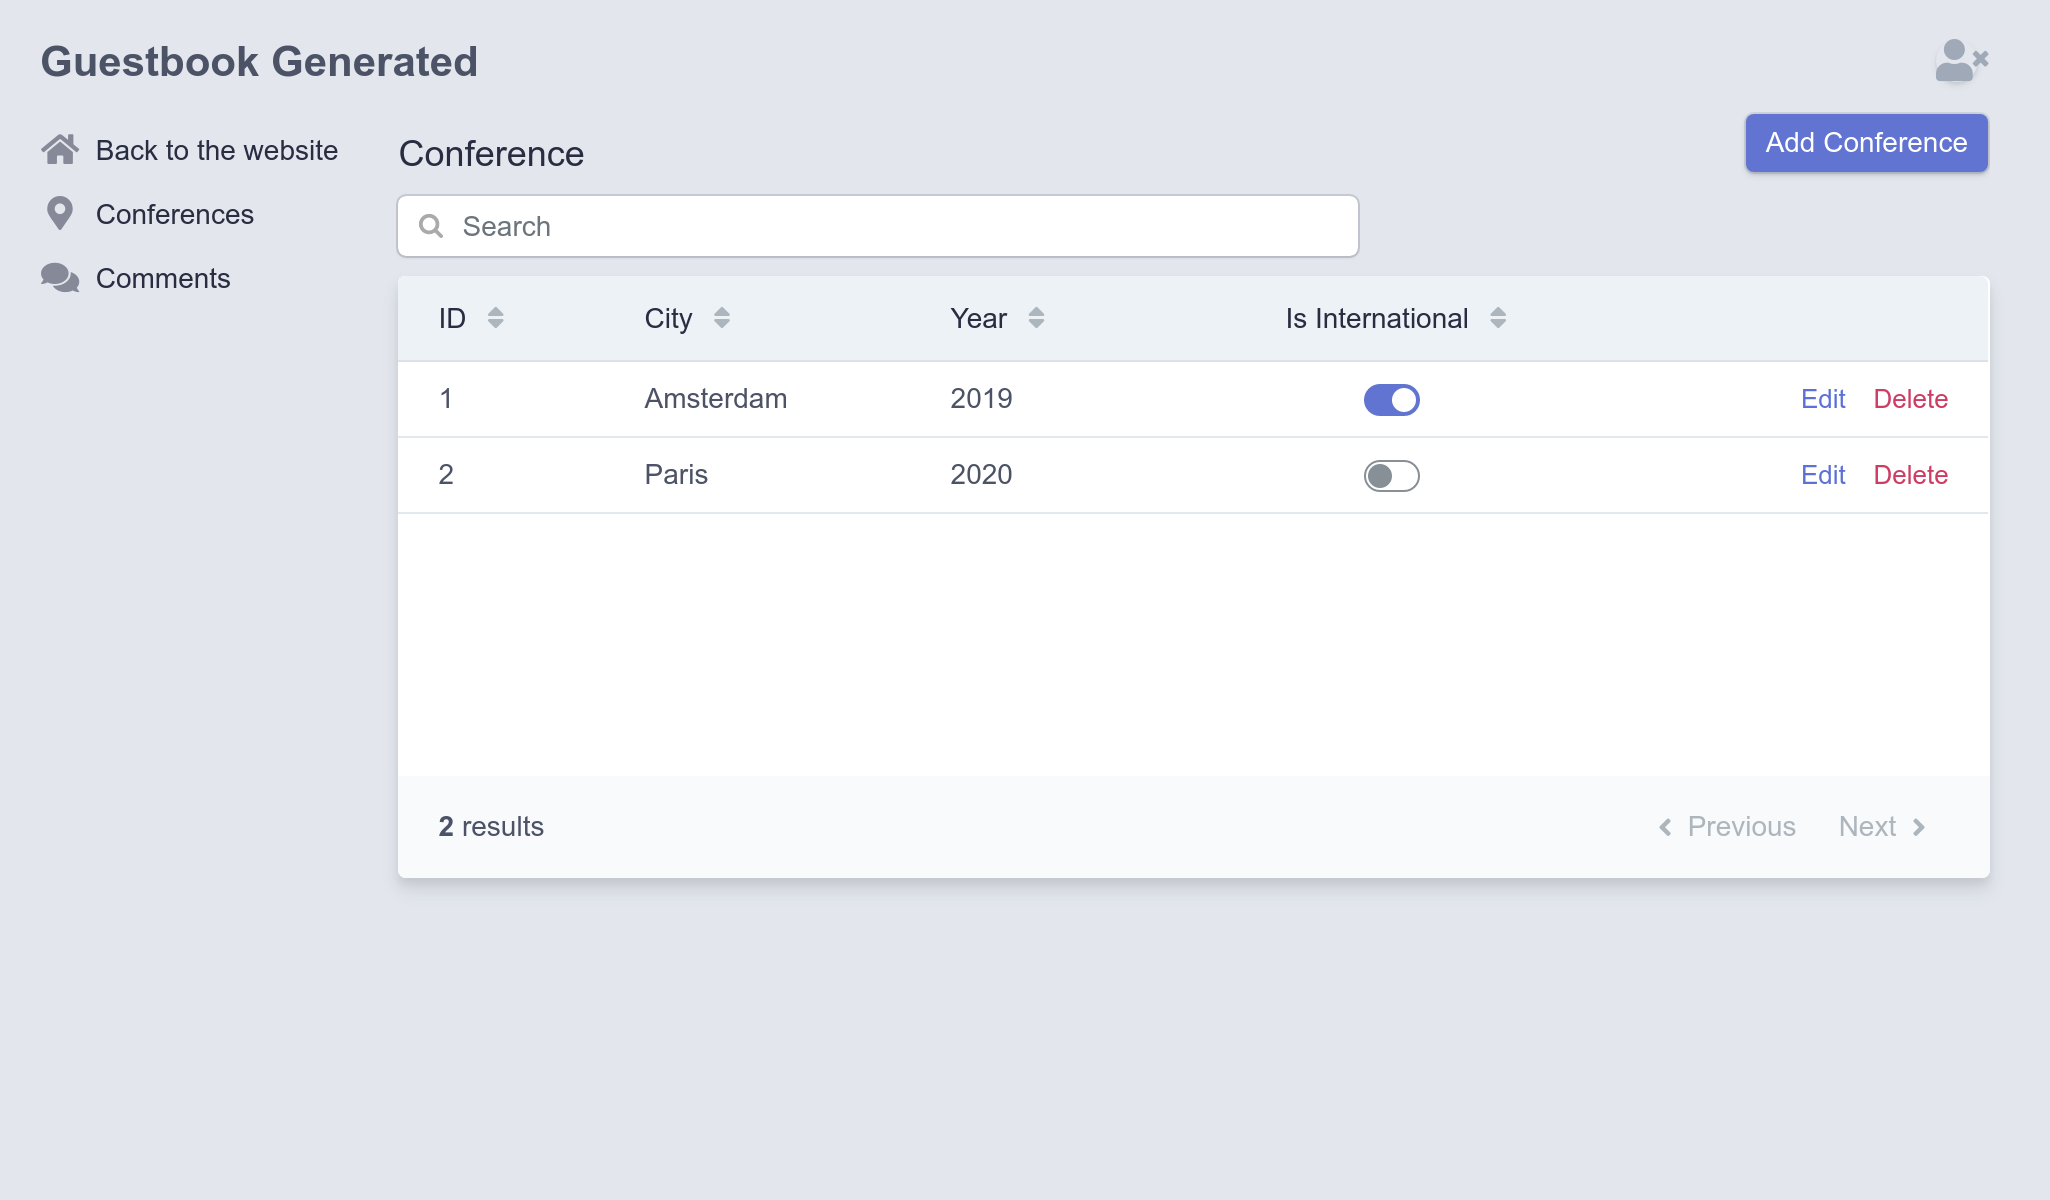Click the right chevron beside Next
2050x1200 pixels.
(x=1918, y=827)
